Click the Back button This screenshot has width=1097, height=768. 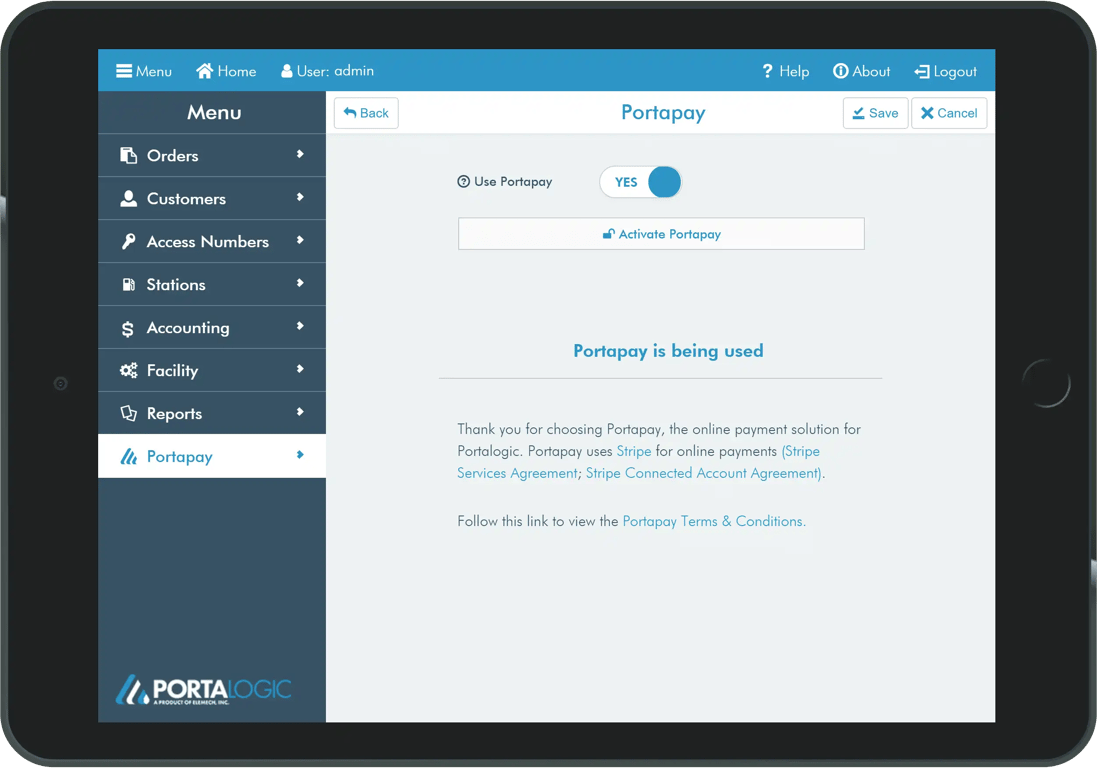pos(366,113)
